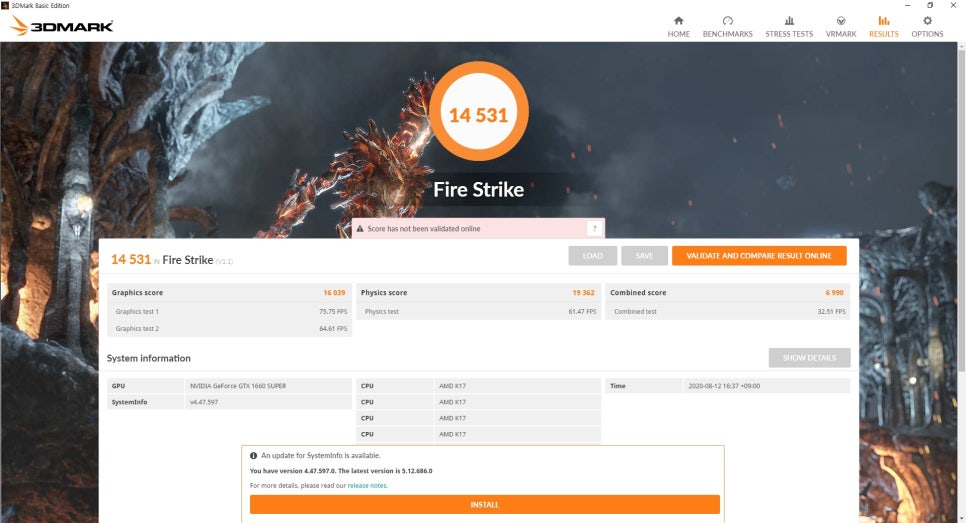
Task: Open the release notes link
Action: coord(368,485)
